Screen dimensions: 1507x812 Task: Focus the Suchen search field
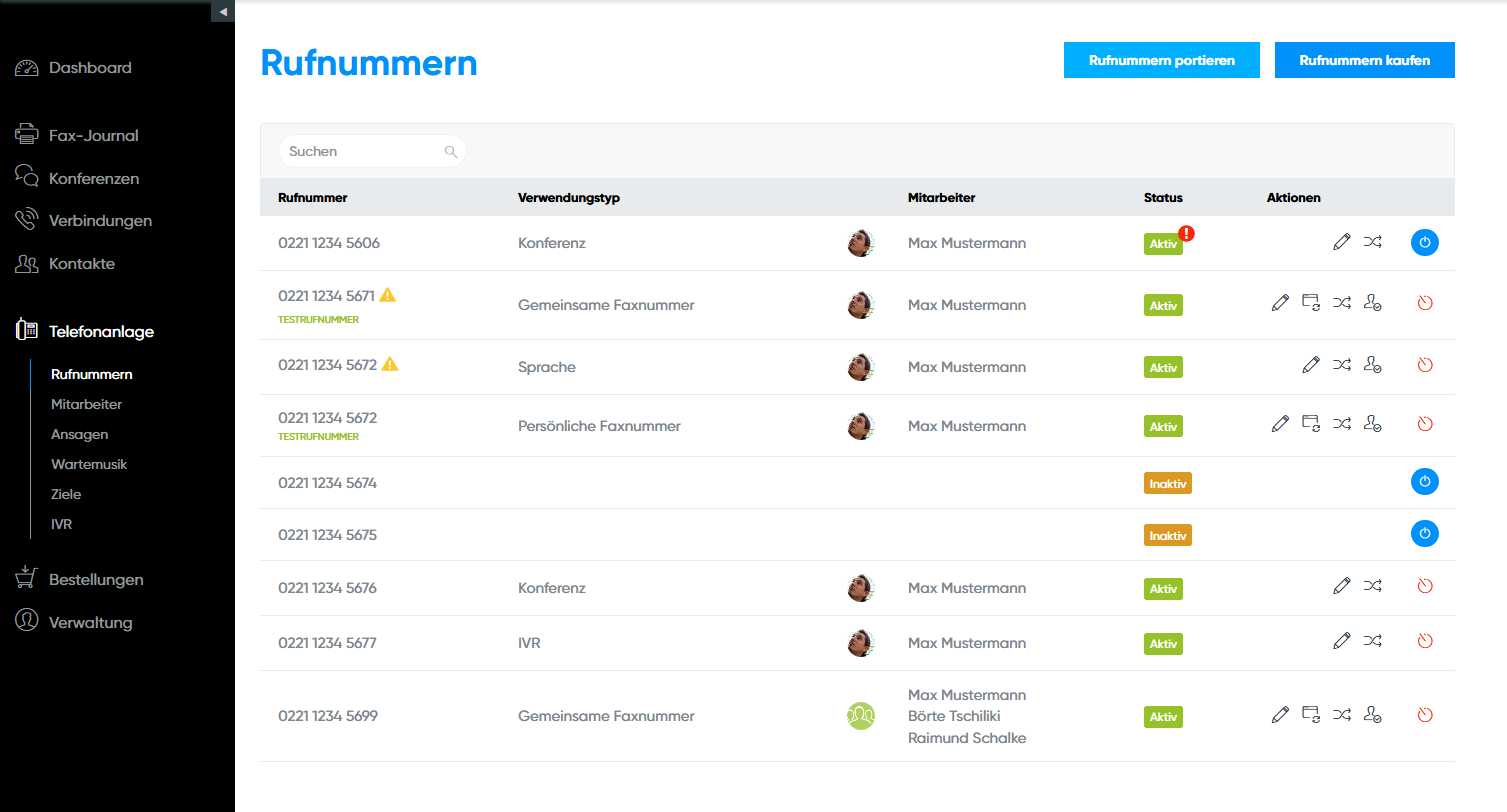362,152
